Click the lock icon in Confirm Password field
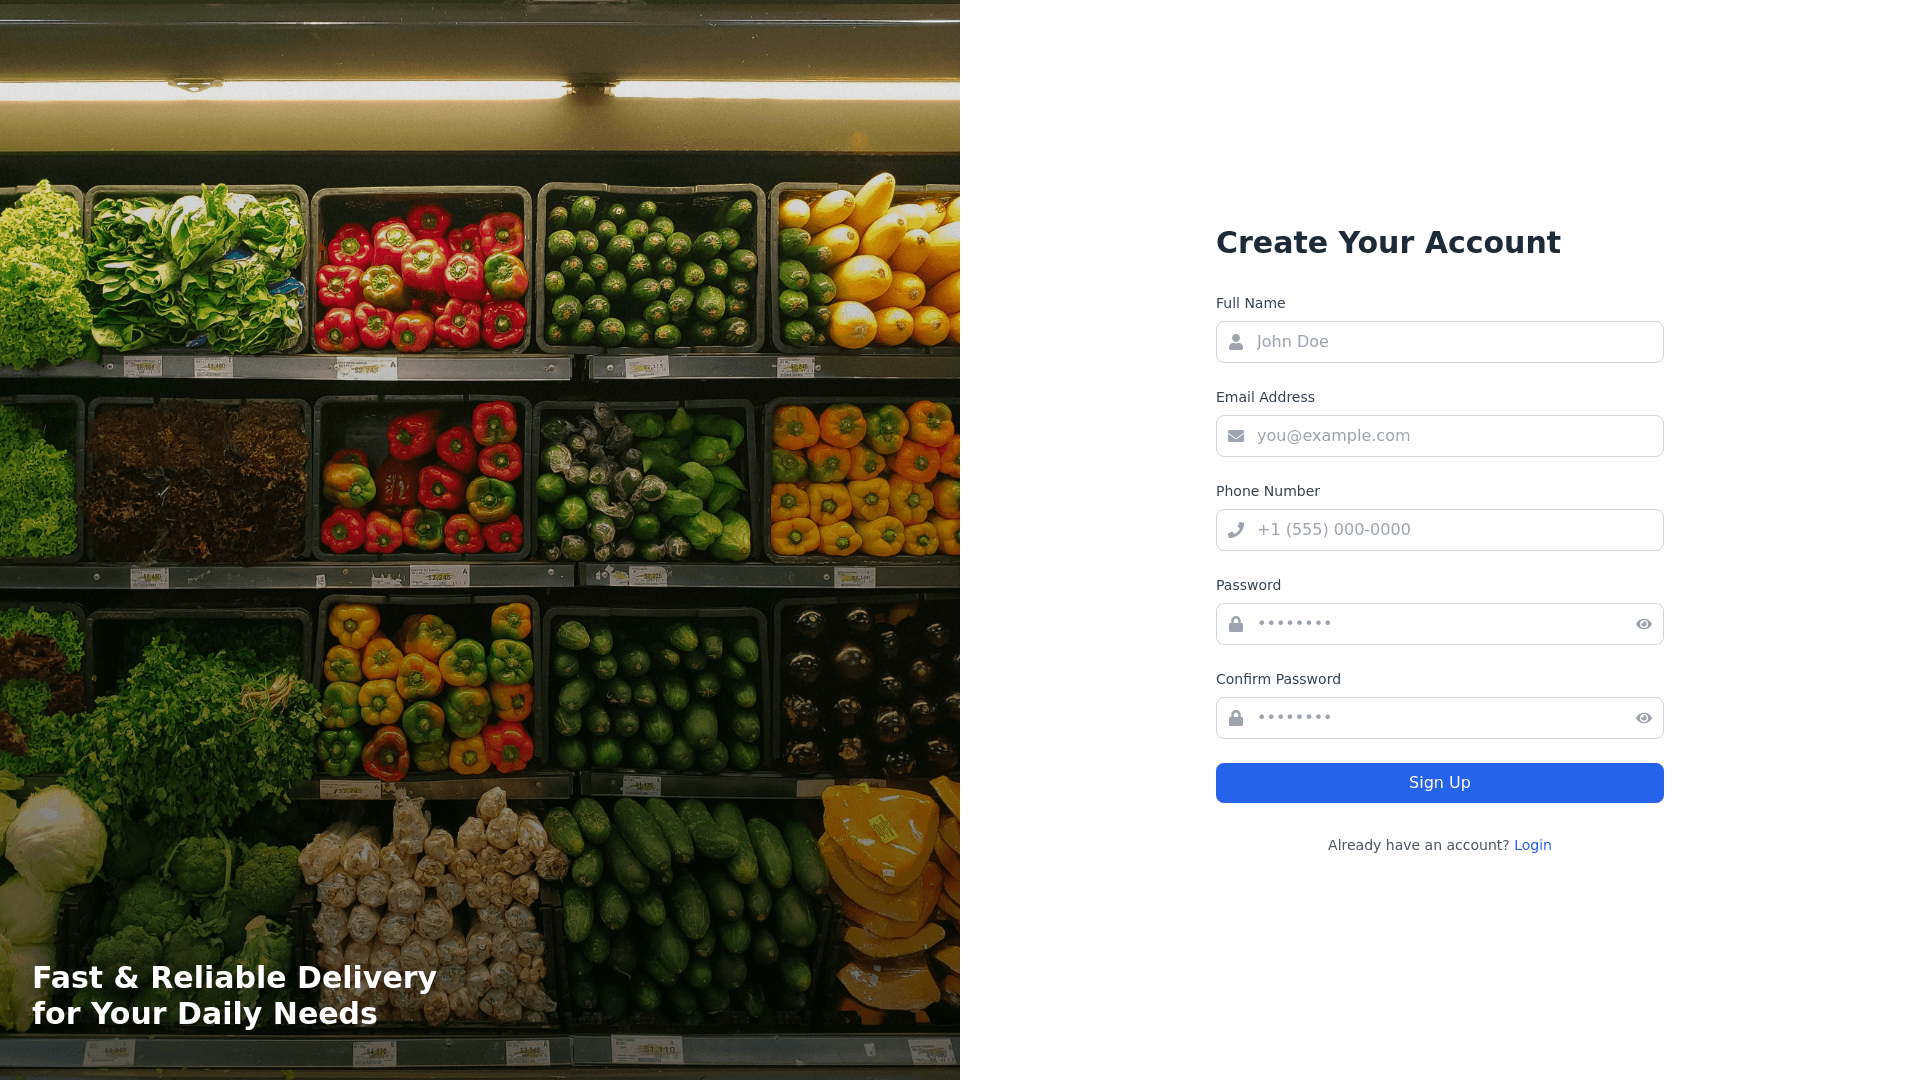The image size is (1920, 1080). point(1236,718)
